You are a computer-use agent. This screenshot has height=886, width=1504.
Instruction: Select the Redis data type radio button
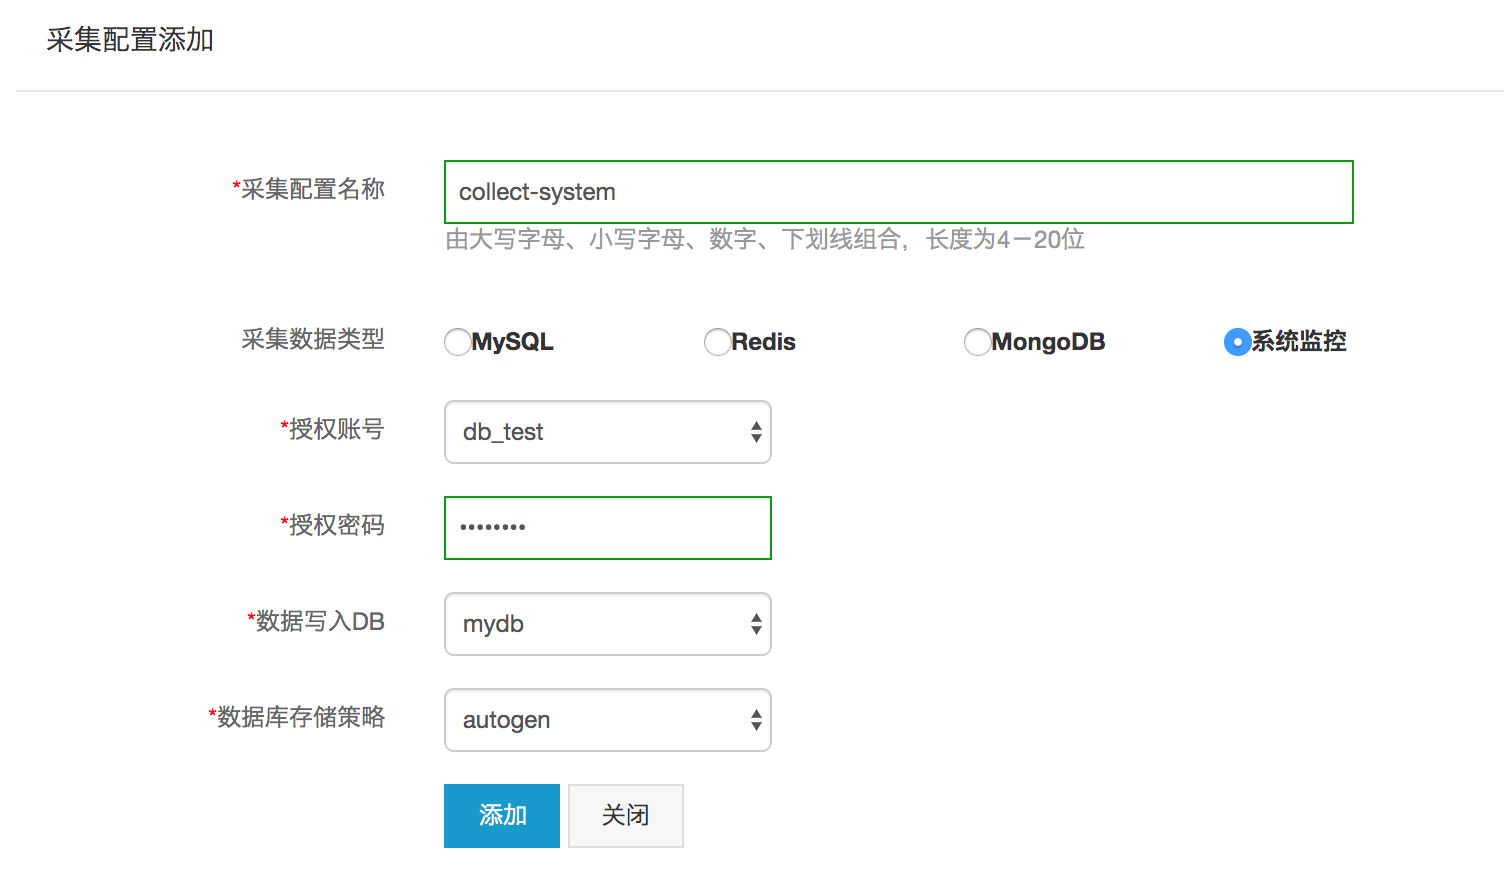coord(717,341)
